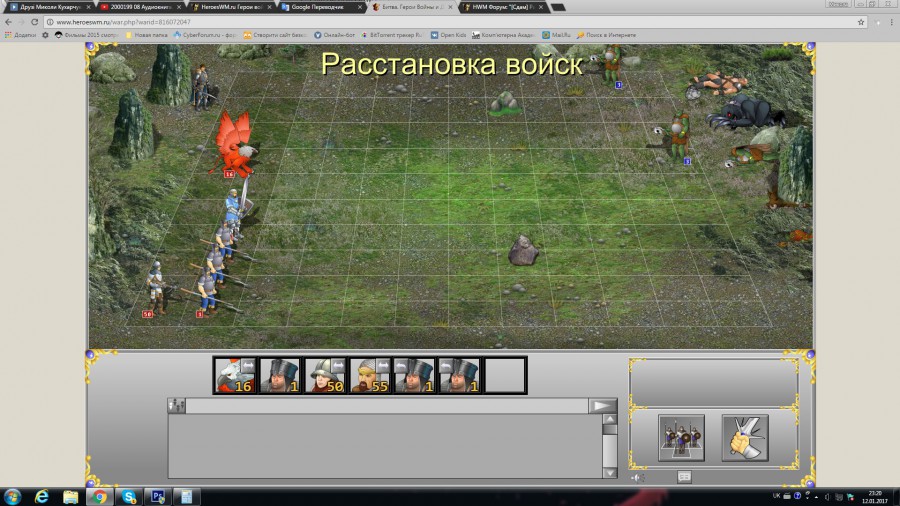Toggle the game sound speaker icon
The width and height of the screenshot is (900, 506).
click(x=638, y=477)
